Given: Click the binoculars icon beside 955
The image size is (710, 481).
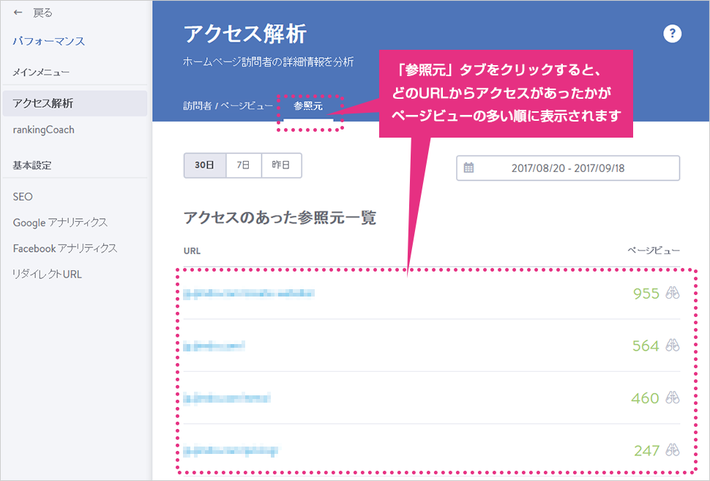Looking at the screenshot, I should (x=672, y=293).
